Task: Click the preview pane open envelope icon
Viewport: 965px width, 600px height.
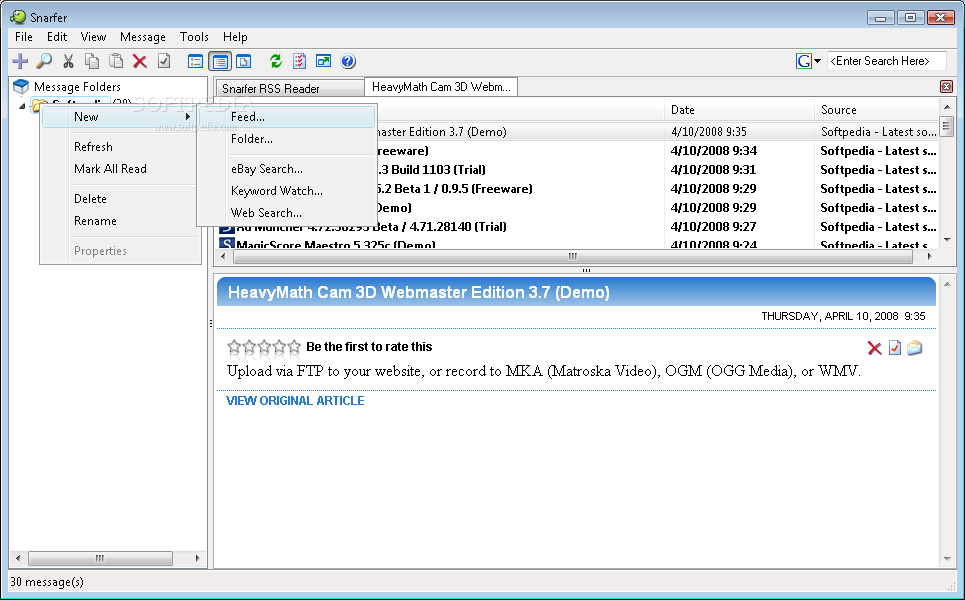Action: pos(915,348)
